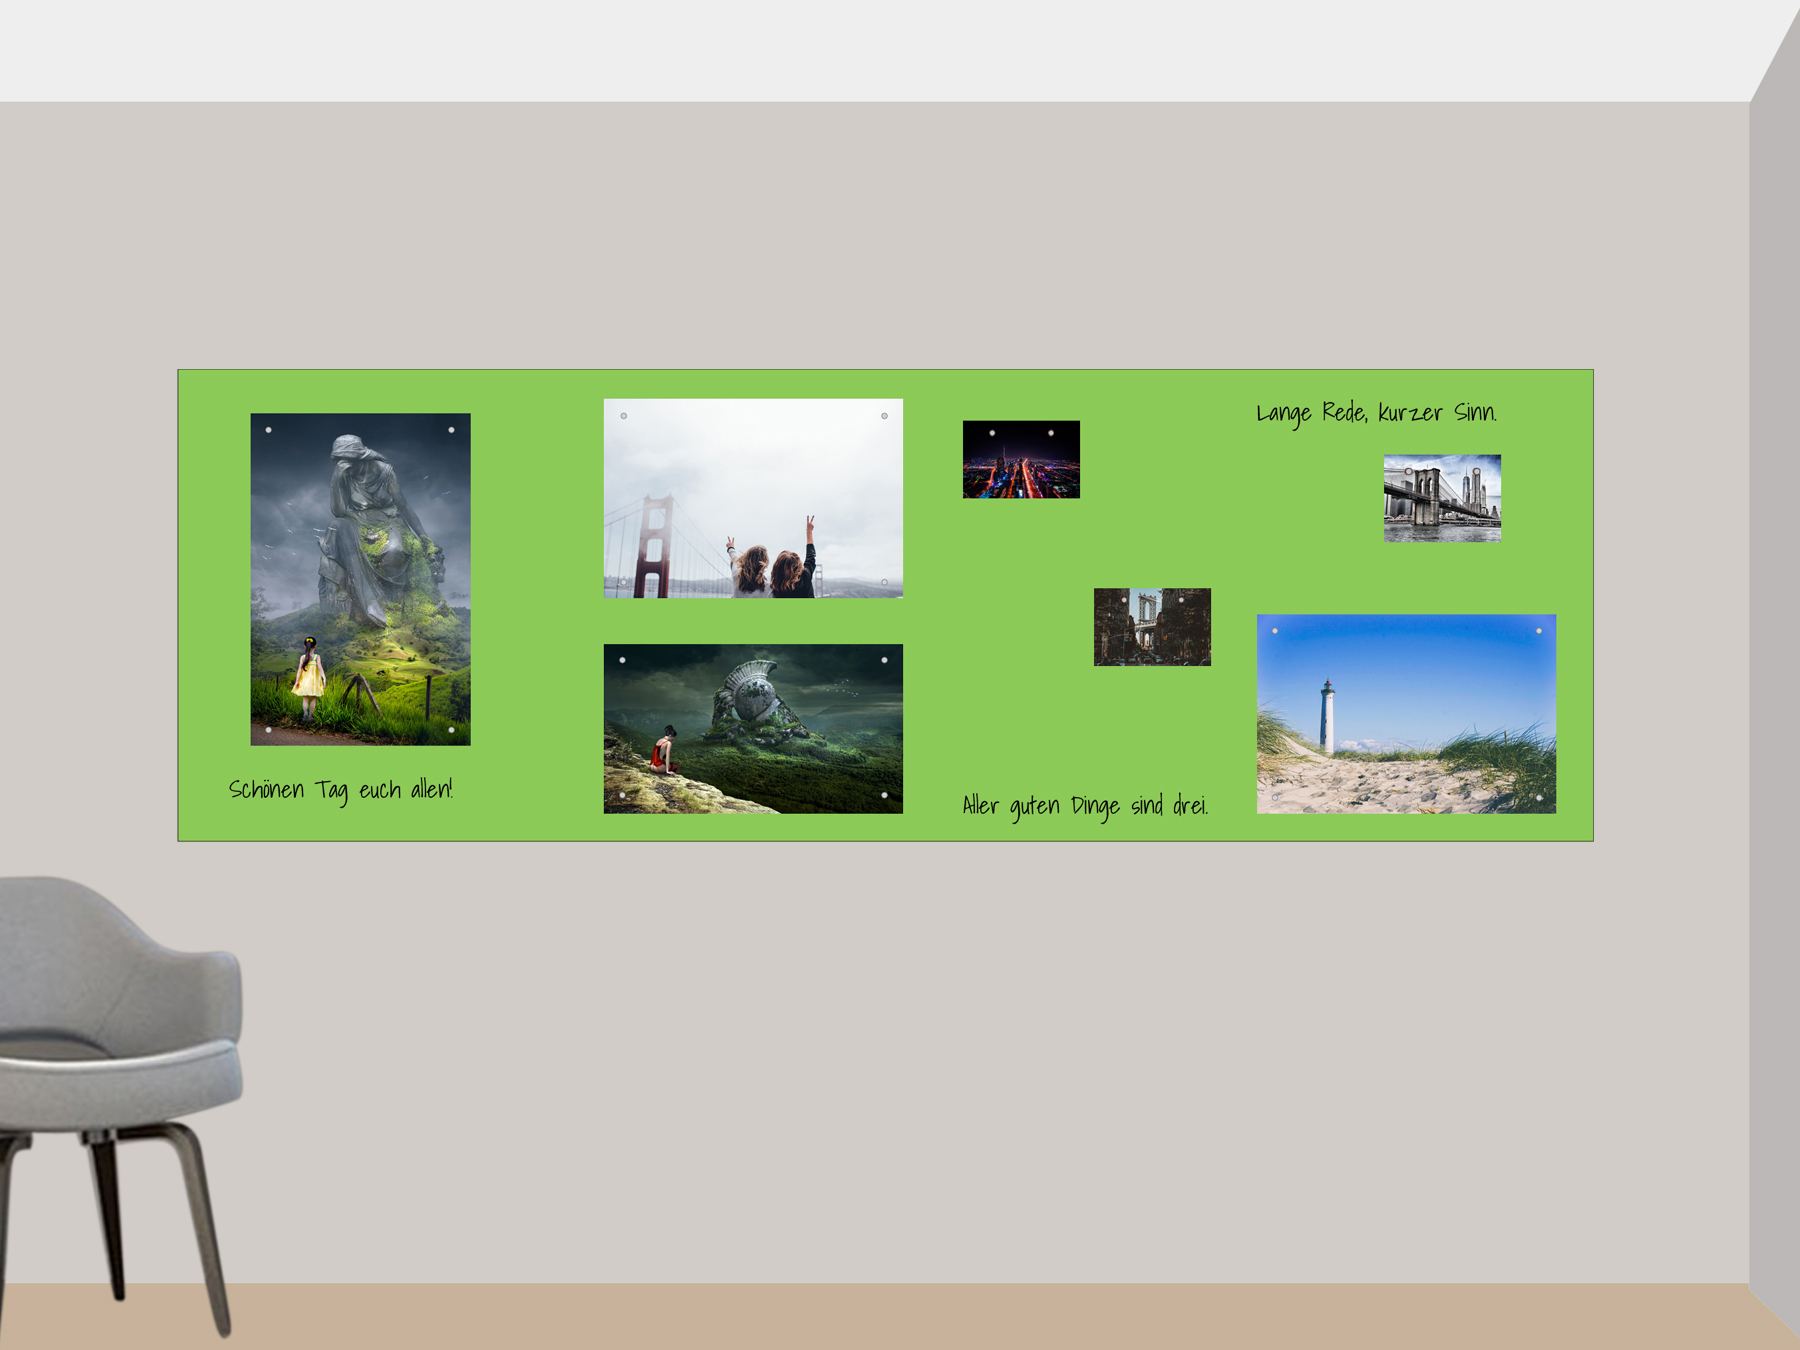Click the giant helmet landscape photo
Viewport: 1800px width, 1350px height.
pos(752,728)
